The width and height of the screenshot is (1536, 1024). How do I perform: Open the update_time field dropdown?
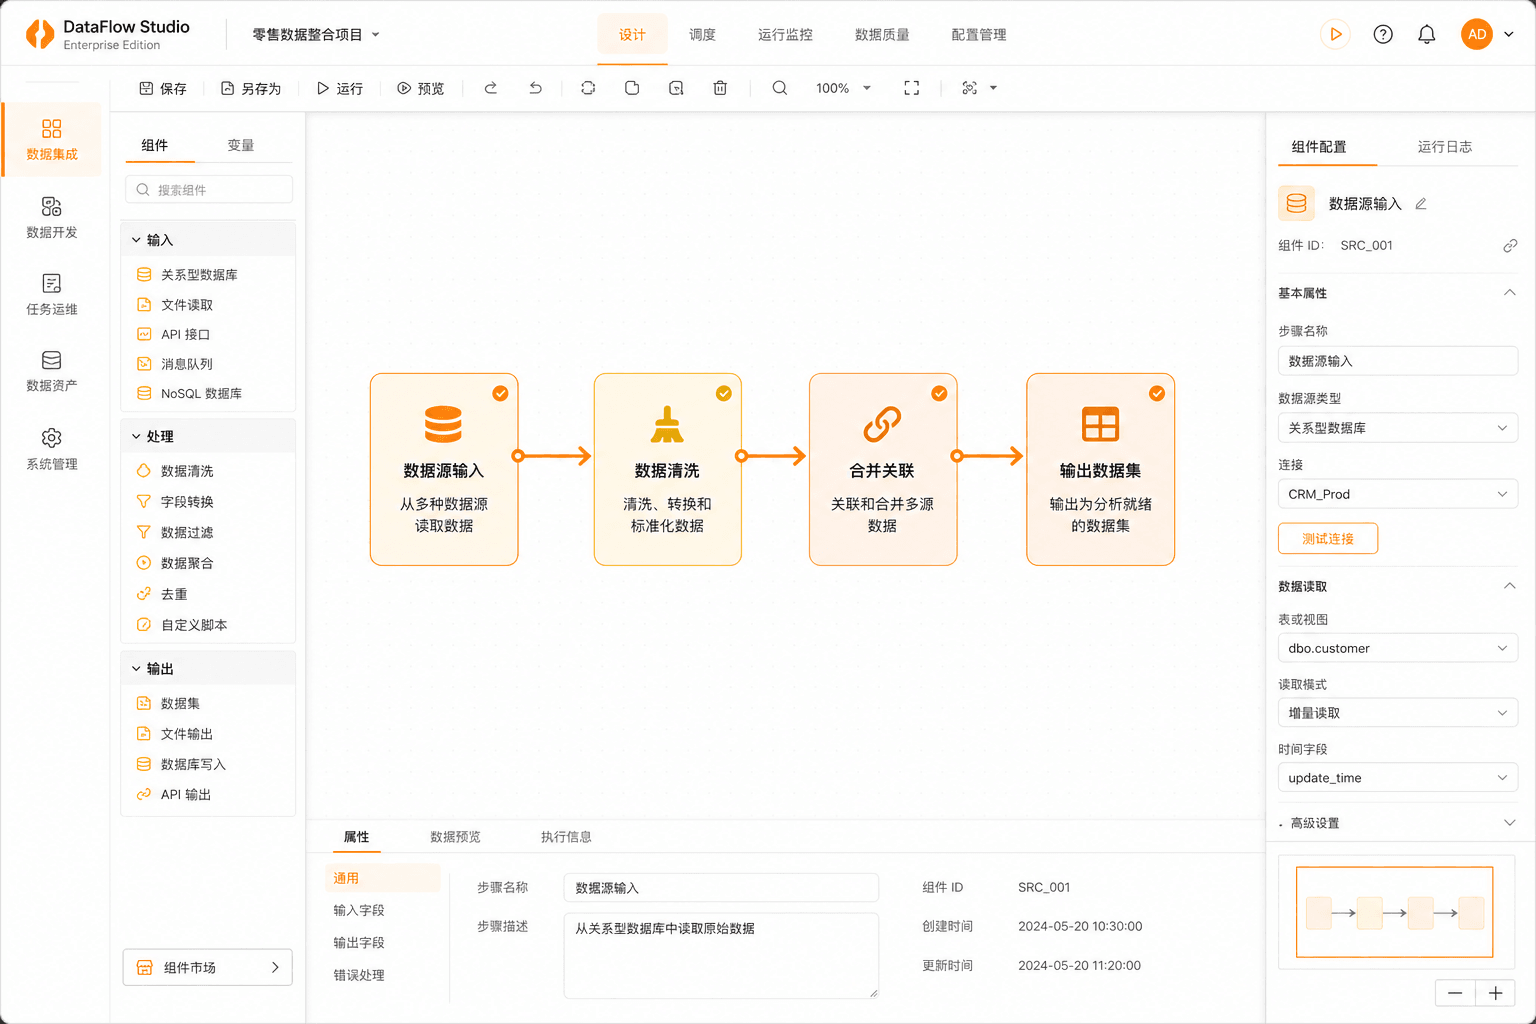1398,778
